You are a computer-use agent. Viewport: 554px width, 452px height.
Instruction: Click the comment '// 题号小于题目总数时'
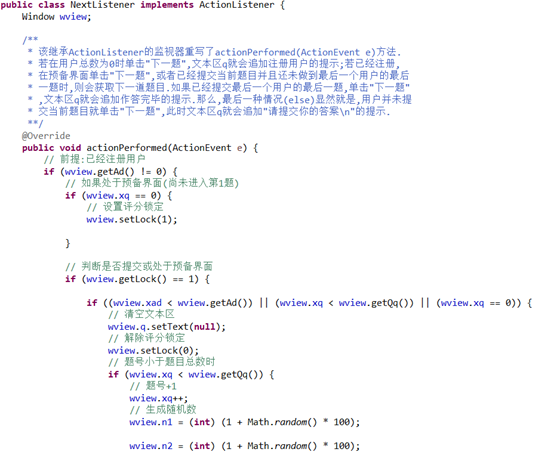pyautogui.click(x=161, y=362)
